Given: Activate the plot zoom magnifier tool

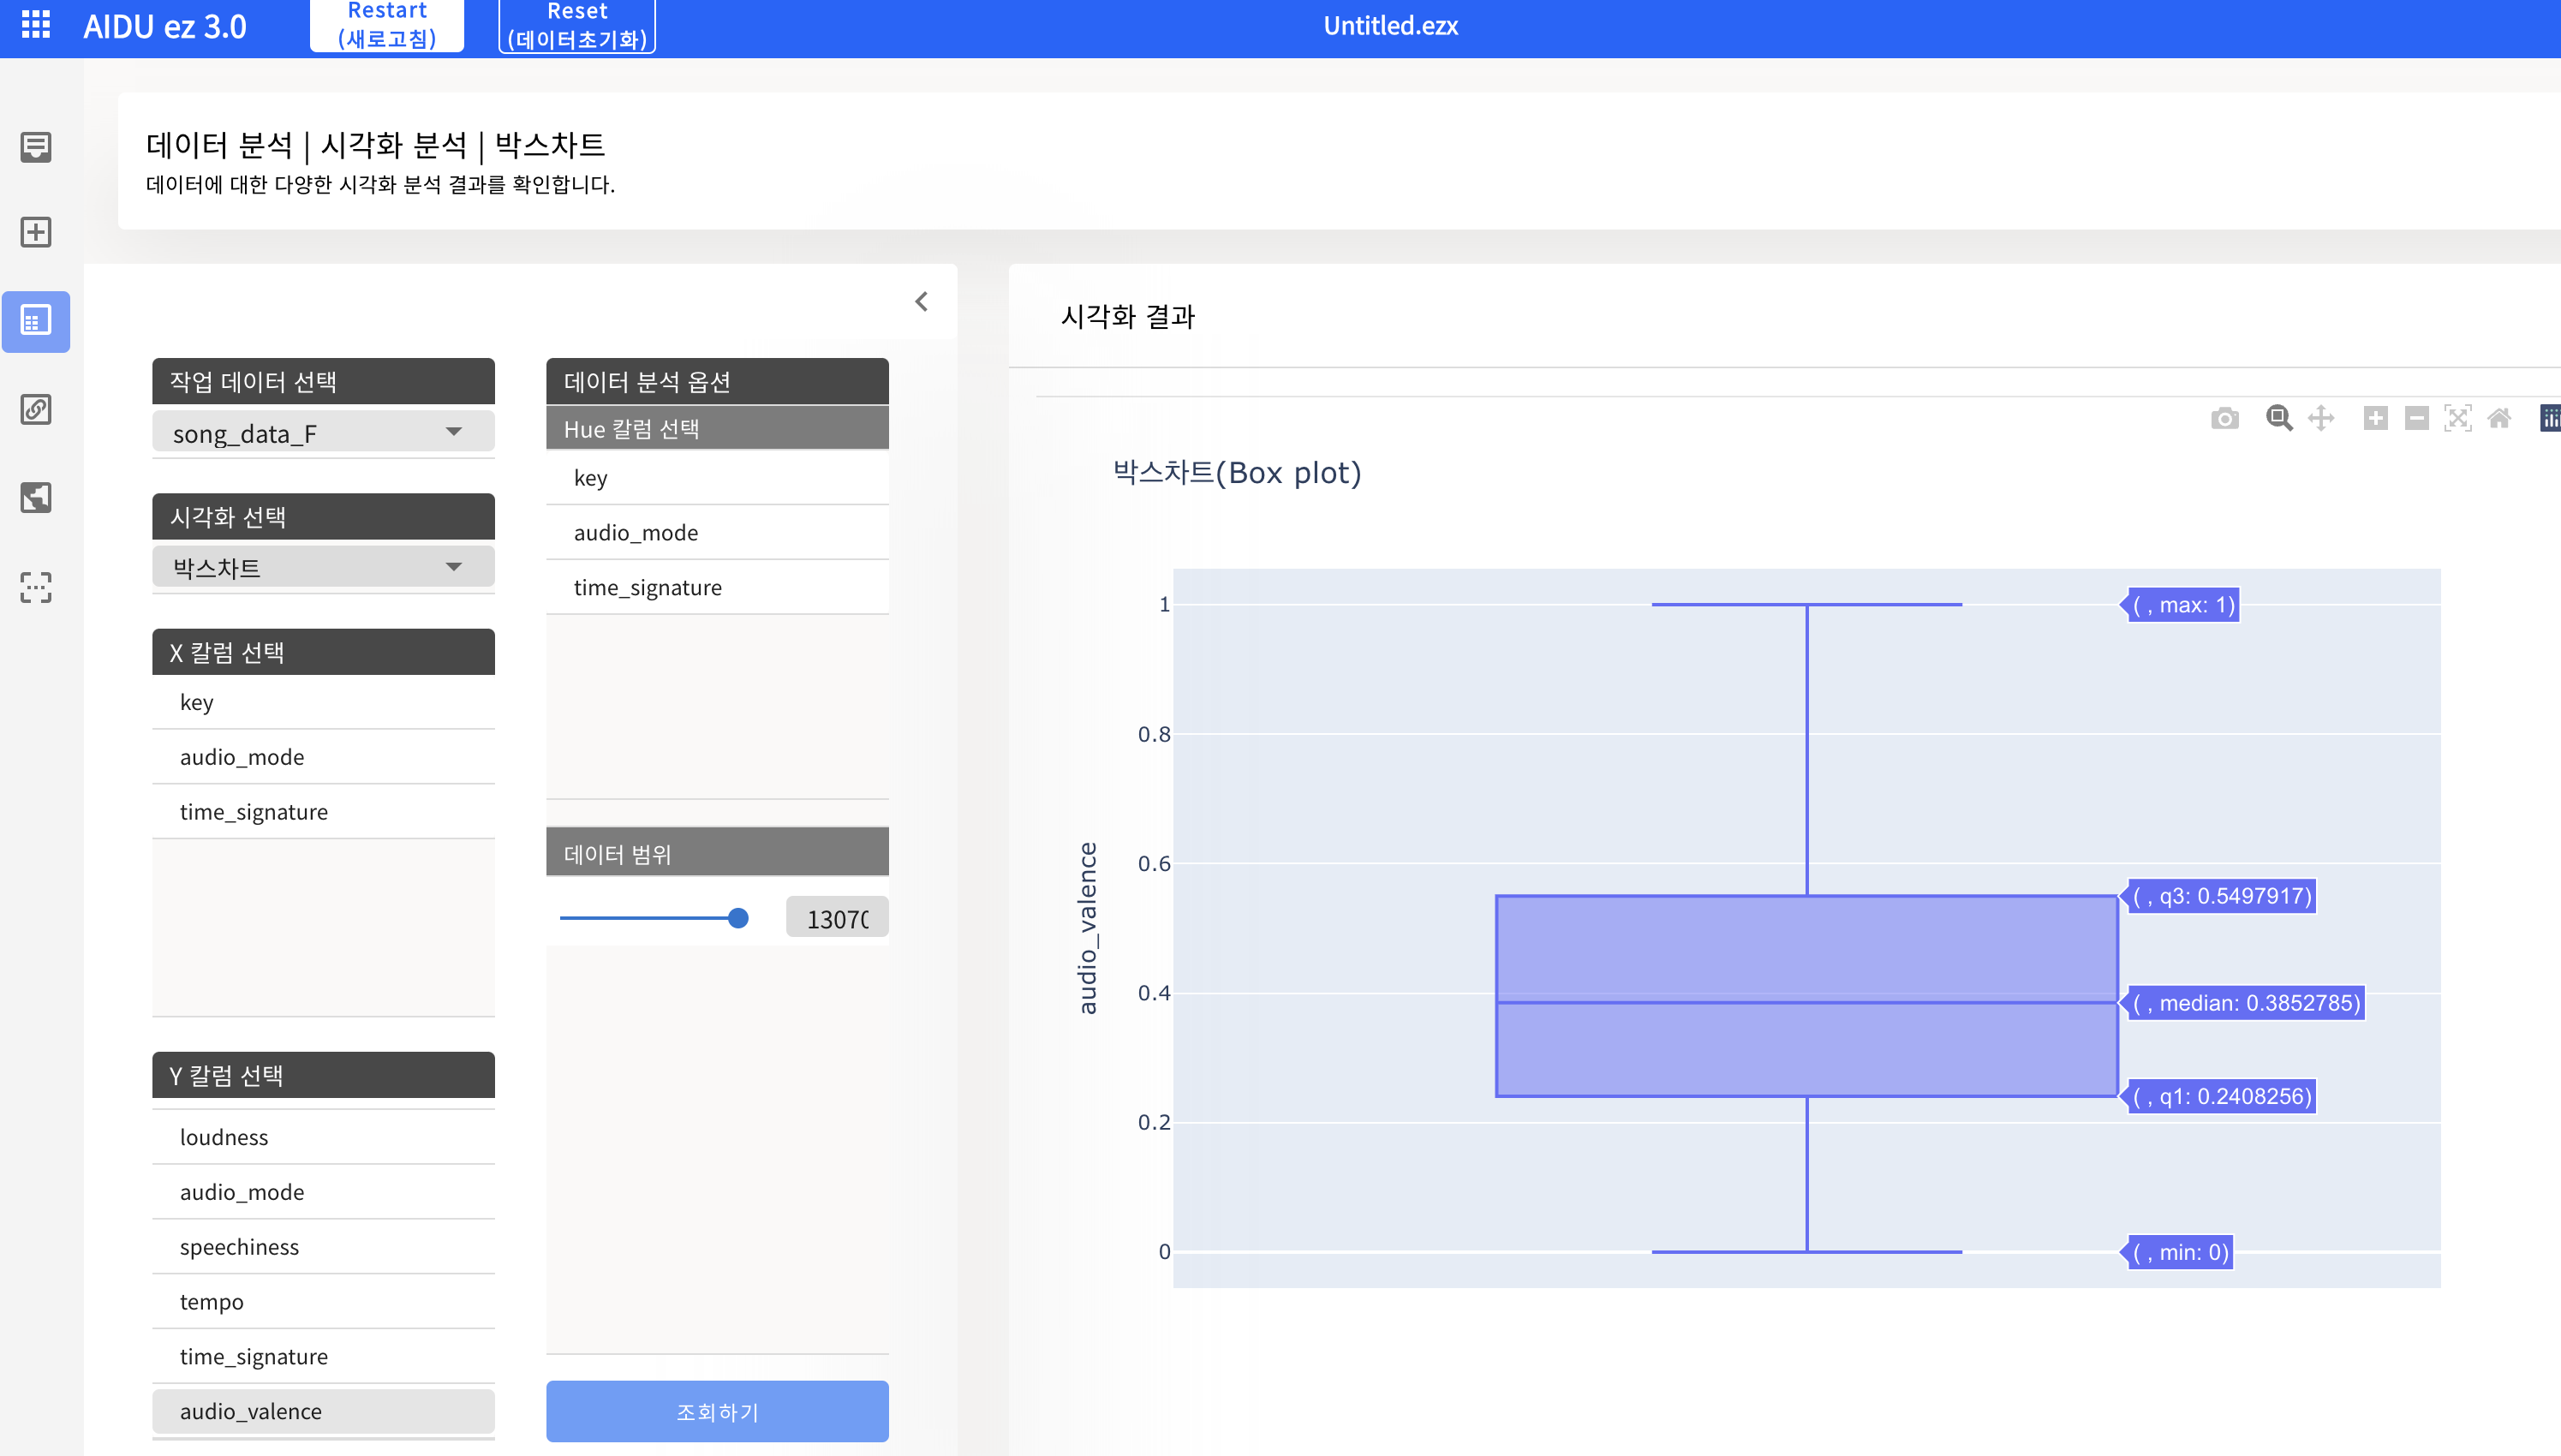Looking at the screenshot, I should (2279, 418).
